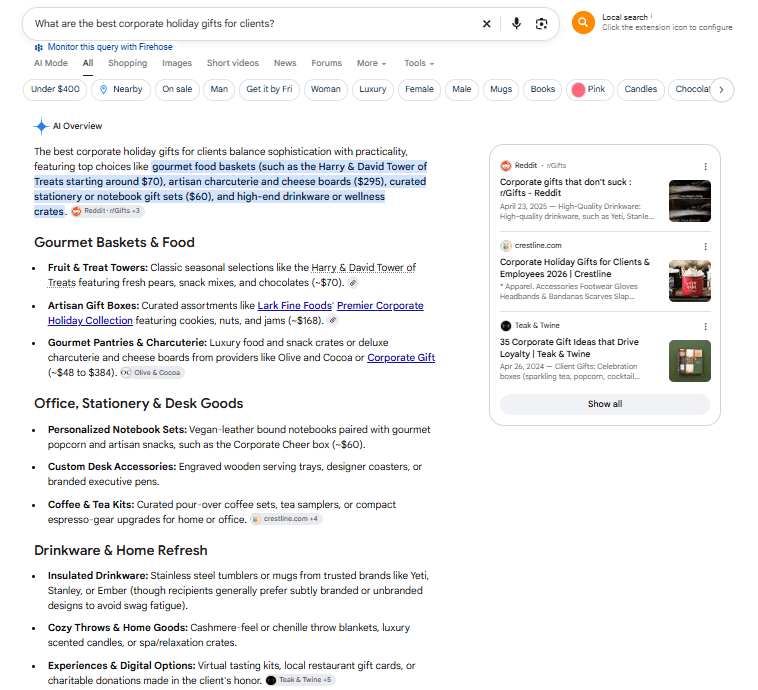Click the Crestline red mug thumbnail
Image resolution: width=758 pixels, height=690 pixels.
689,281
